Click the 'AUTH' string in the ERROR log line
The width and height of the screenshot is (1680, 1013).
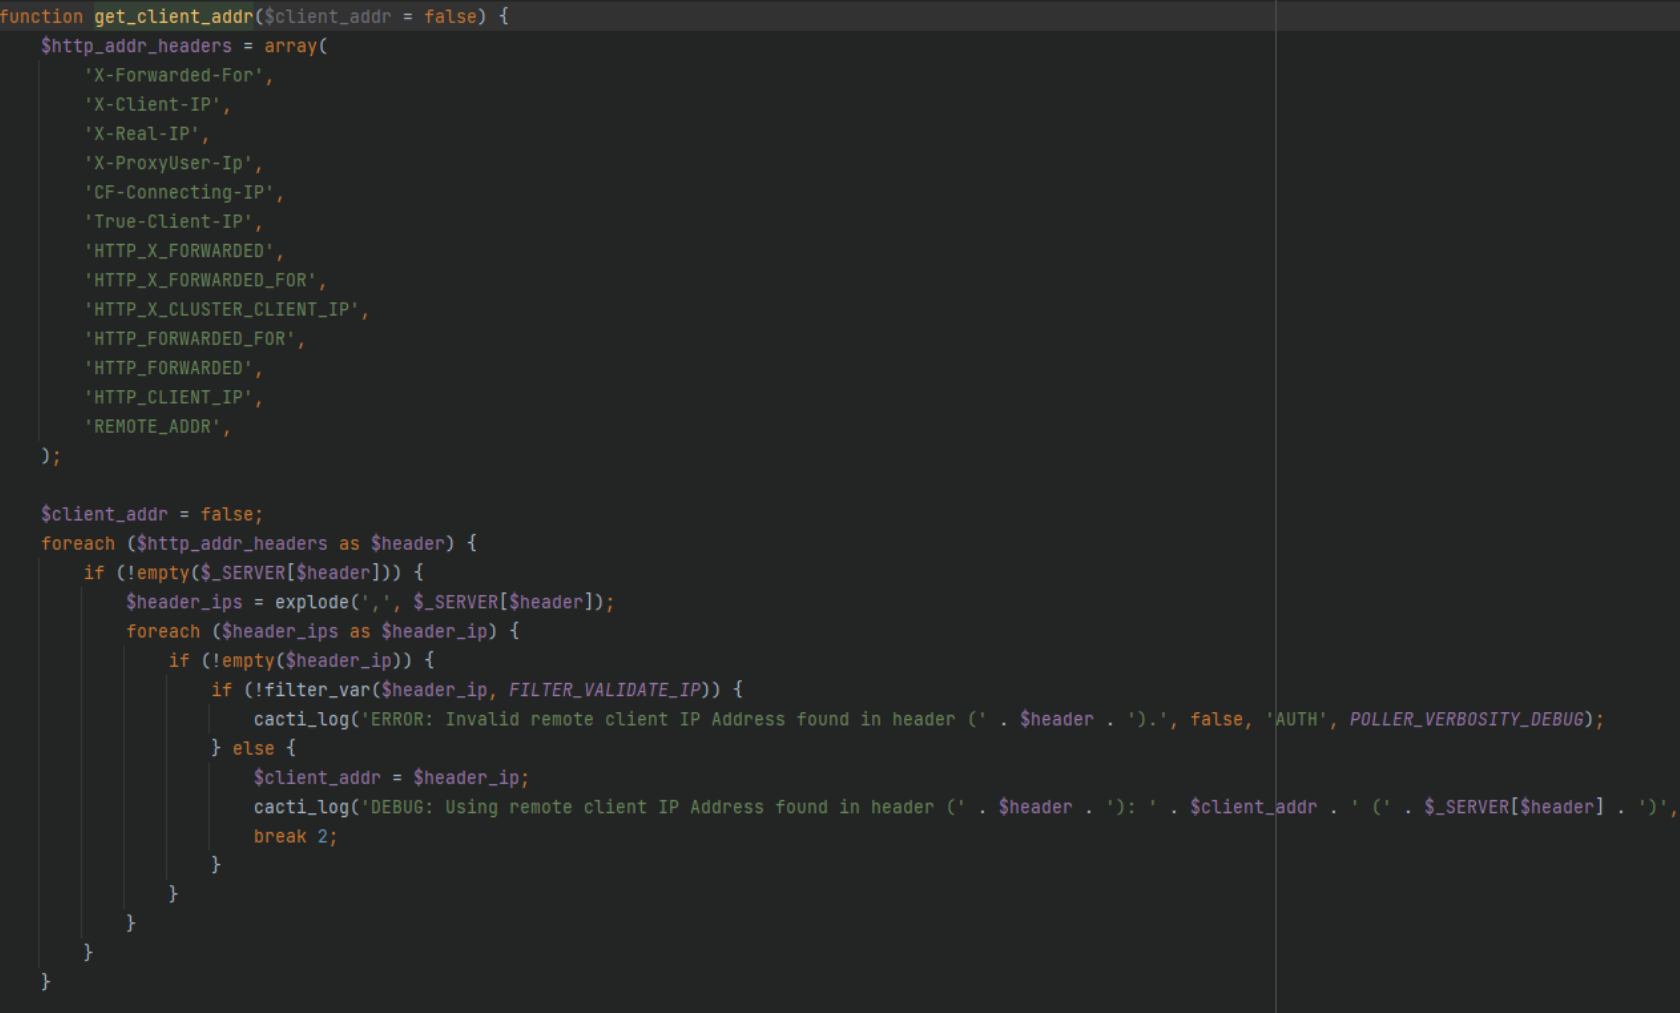click(x=1296, y=719)
